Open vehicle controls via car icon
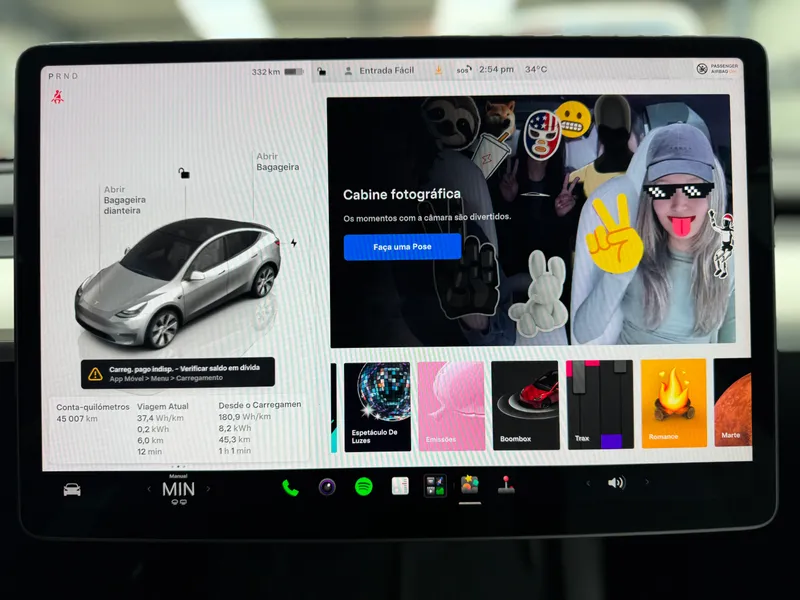The image size is (800, 600). [x=72, y=490]
